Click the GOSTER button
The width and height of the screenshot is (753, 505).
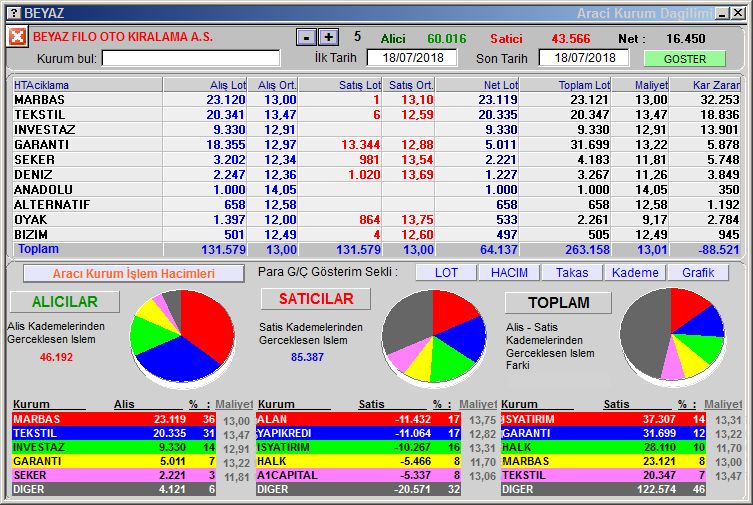click(685, 59)
